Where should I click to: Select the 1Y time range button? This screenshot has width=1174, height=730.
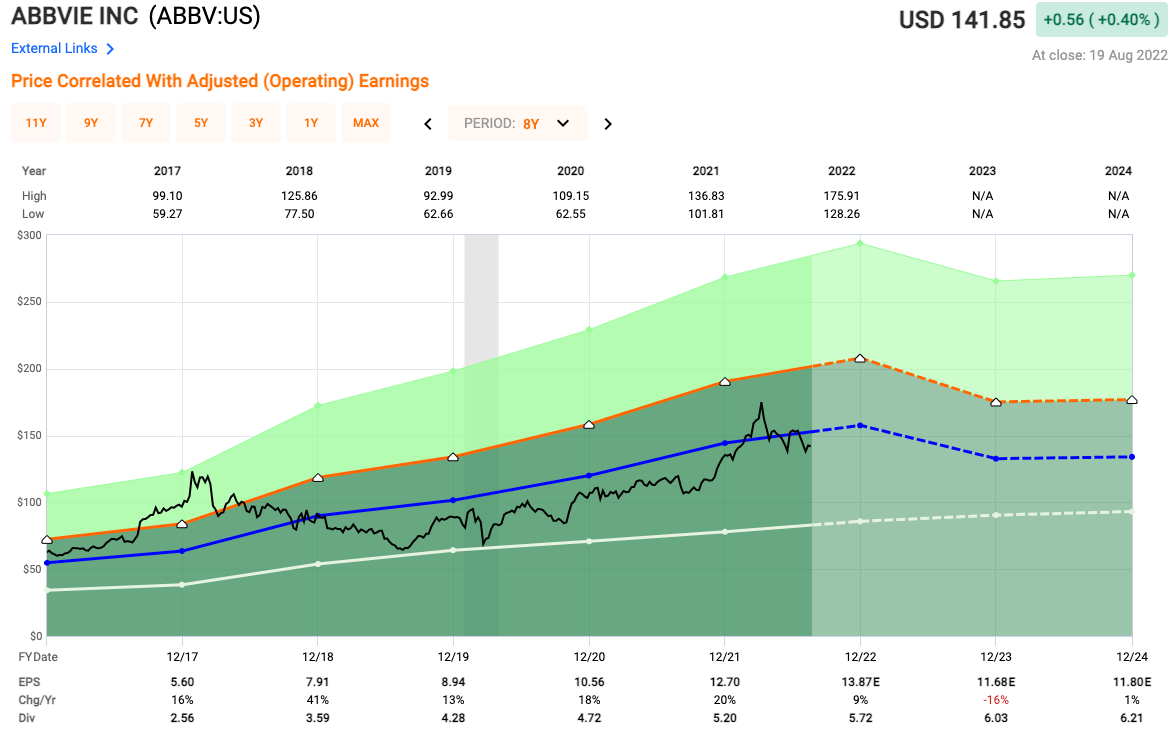(311, 123)
